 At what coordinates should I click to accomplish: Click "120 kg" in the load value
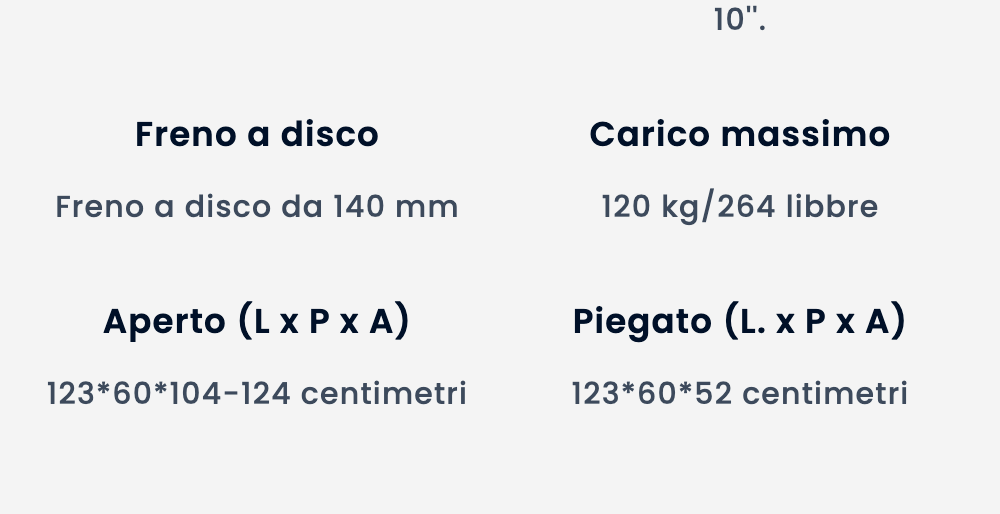pos(651,207)
